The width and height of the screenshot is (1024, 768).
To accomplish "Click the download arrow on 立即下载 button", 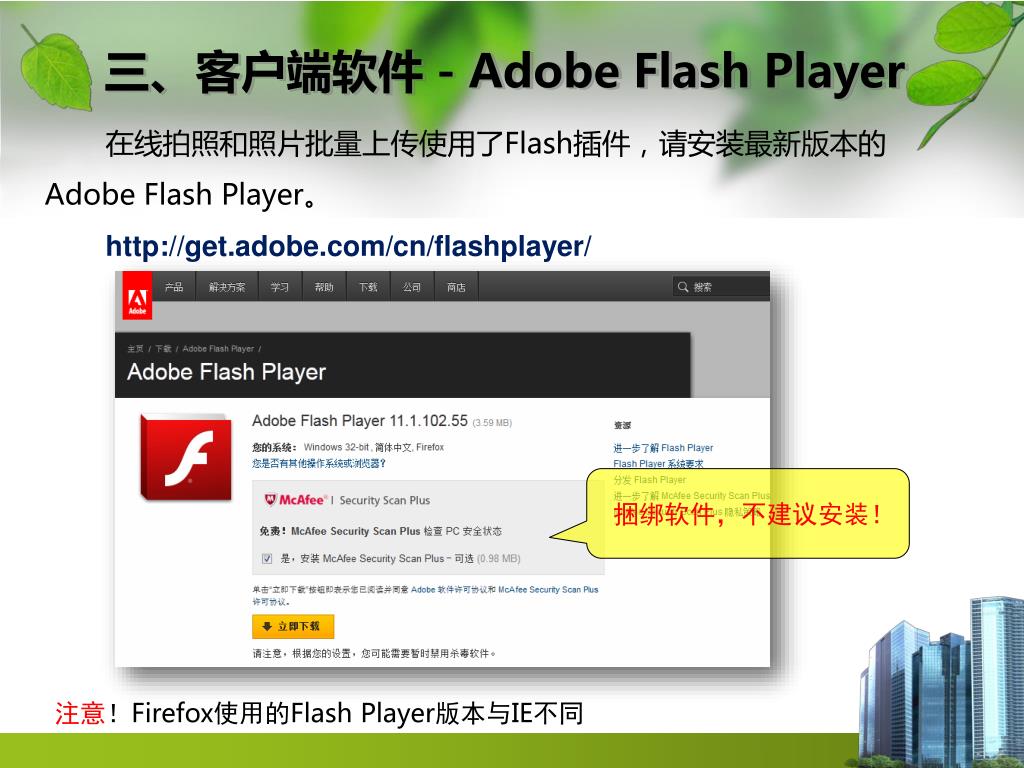I will coord(266,626).
